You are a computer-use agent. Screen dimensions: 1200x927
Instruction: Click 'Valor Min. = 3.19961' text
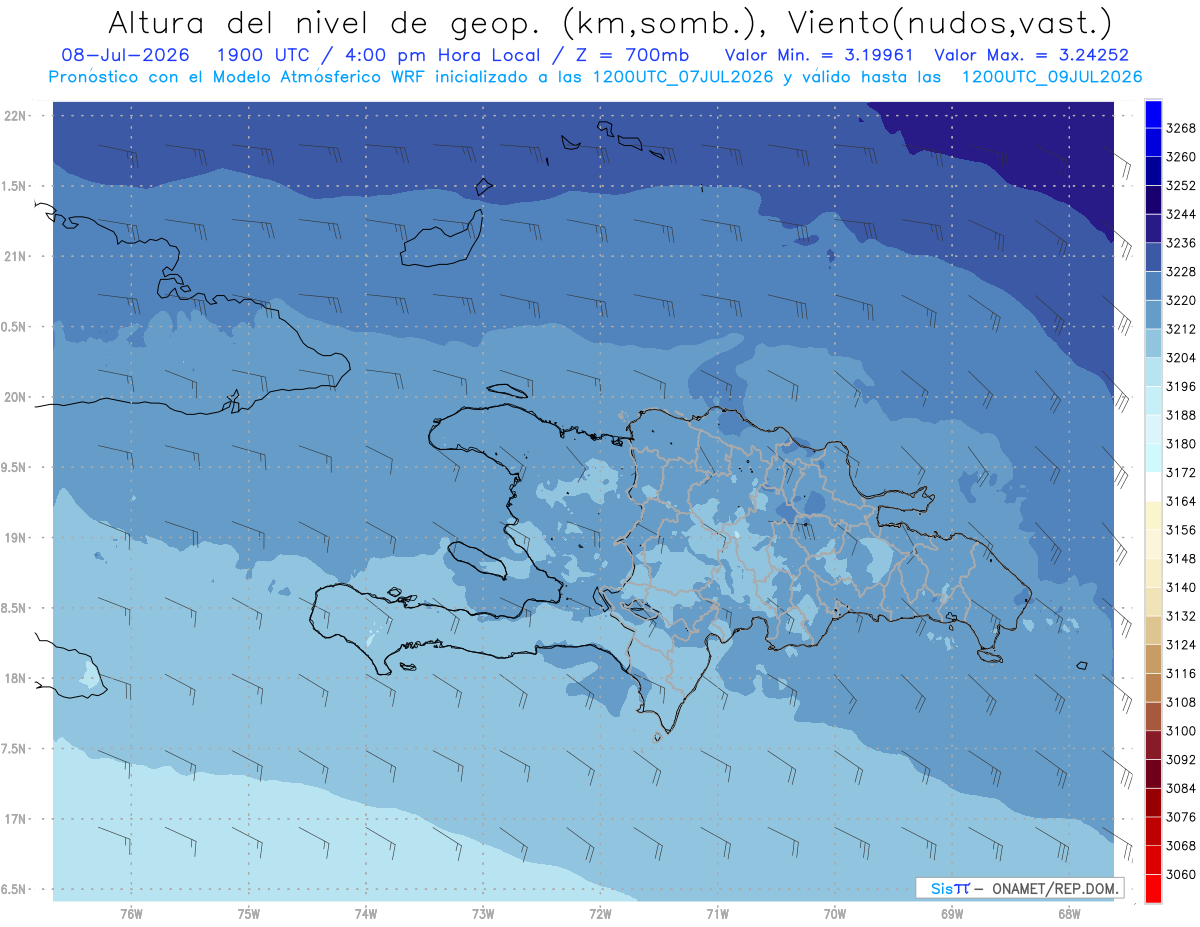(x=819, y=55)
